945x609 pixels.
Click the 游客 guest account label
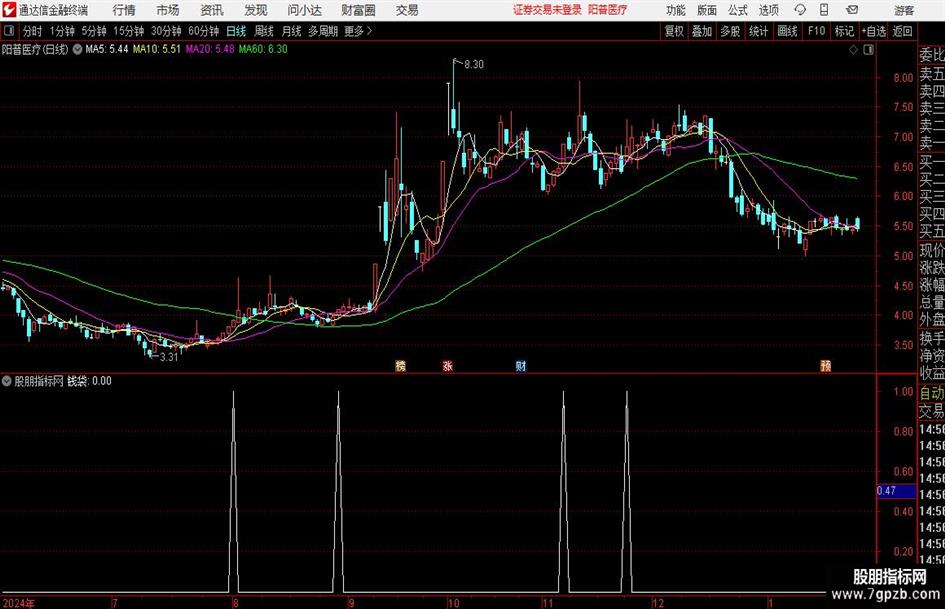pos(904,10)
